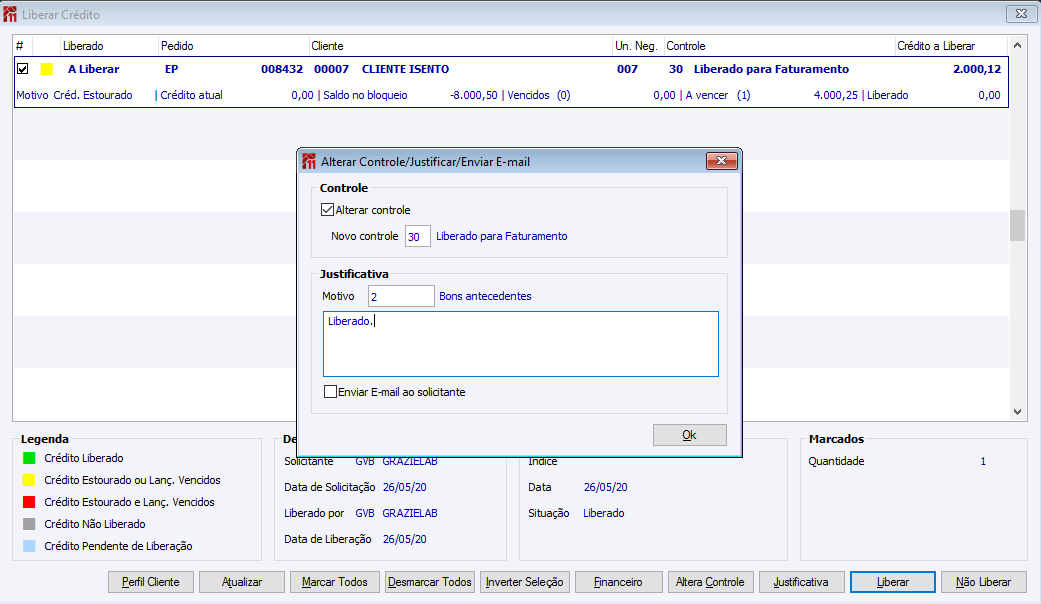Click the A vencer value 4.000,25
Image resolution: width=1041 pixels, height=604 pixels.
pos(835,95)
